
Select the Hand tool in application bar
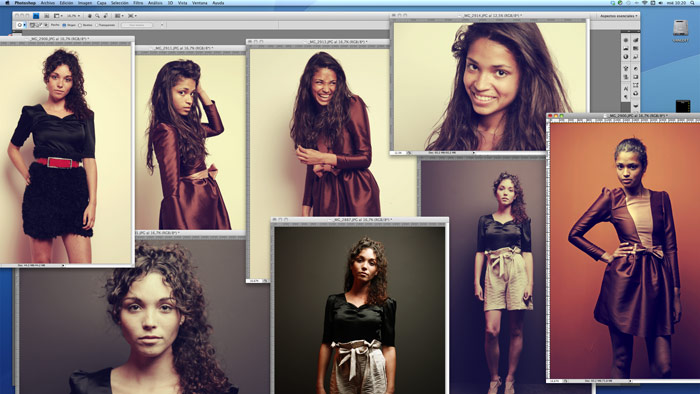89,16
